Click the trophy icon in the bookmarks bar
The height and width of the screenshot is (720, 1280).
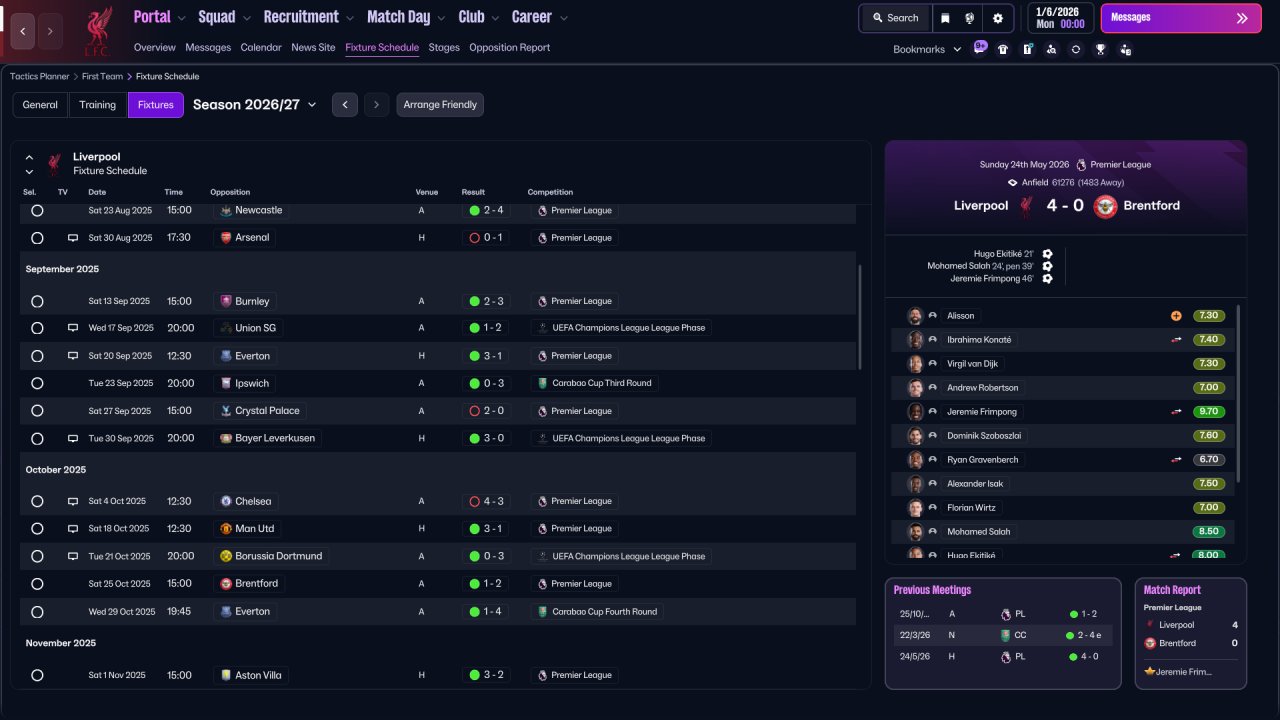coord(1100,49)
